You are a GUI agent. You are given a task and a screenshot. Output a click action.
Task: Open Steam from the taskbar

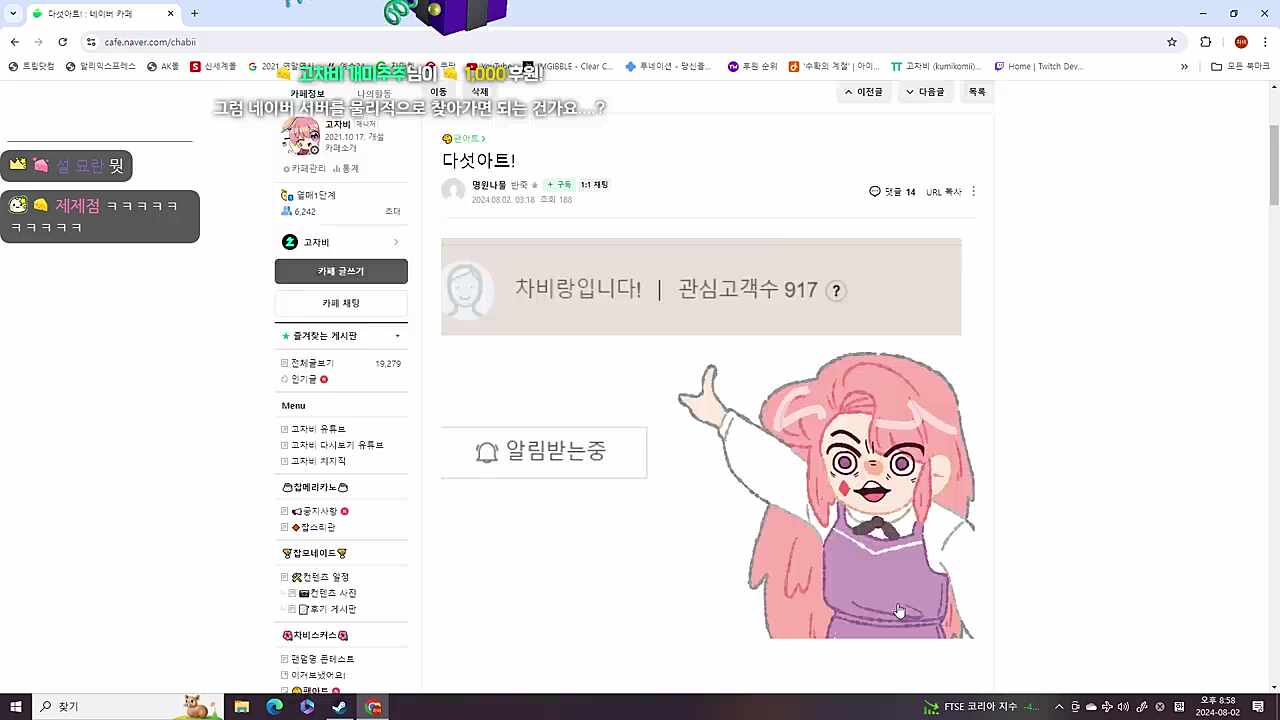tap(340, 707)
